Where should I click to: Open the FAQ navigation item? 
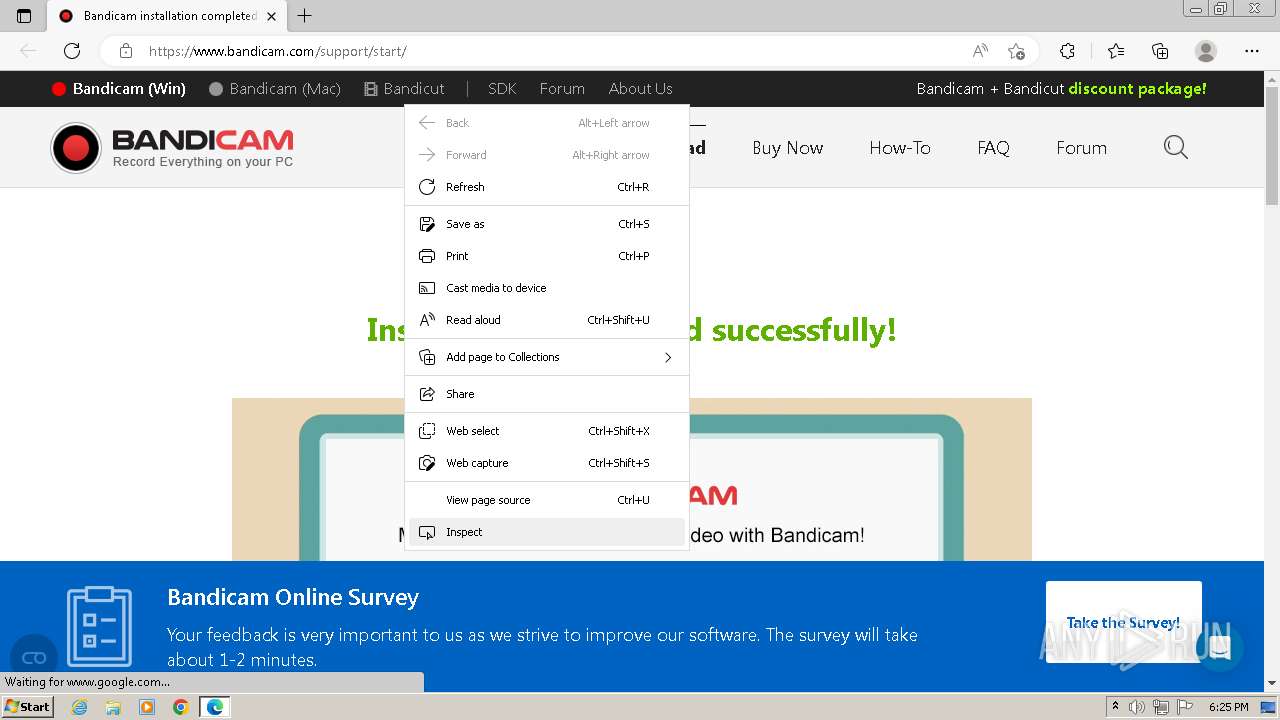click(x=993, y=148)
